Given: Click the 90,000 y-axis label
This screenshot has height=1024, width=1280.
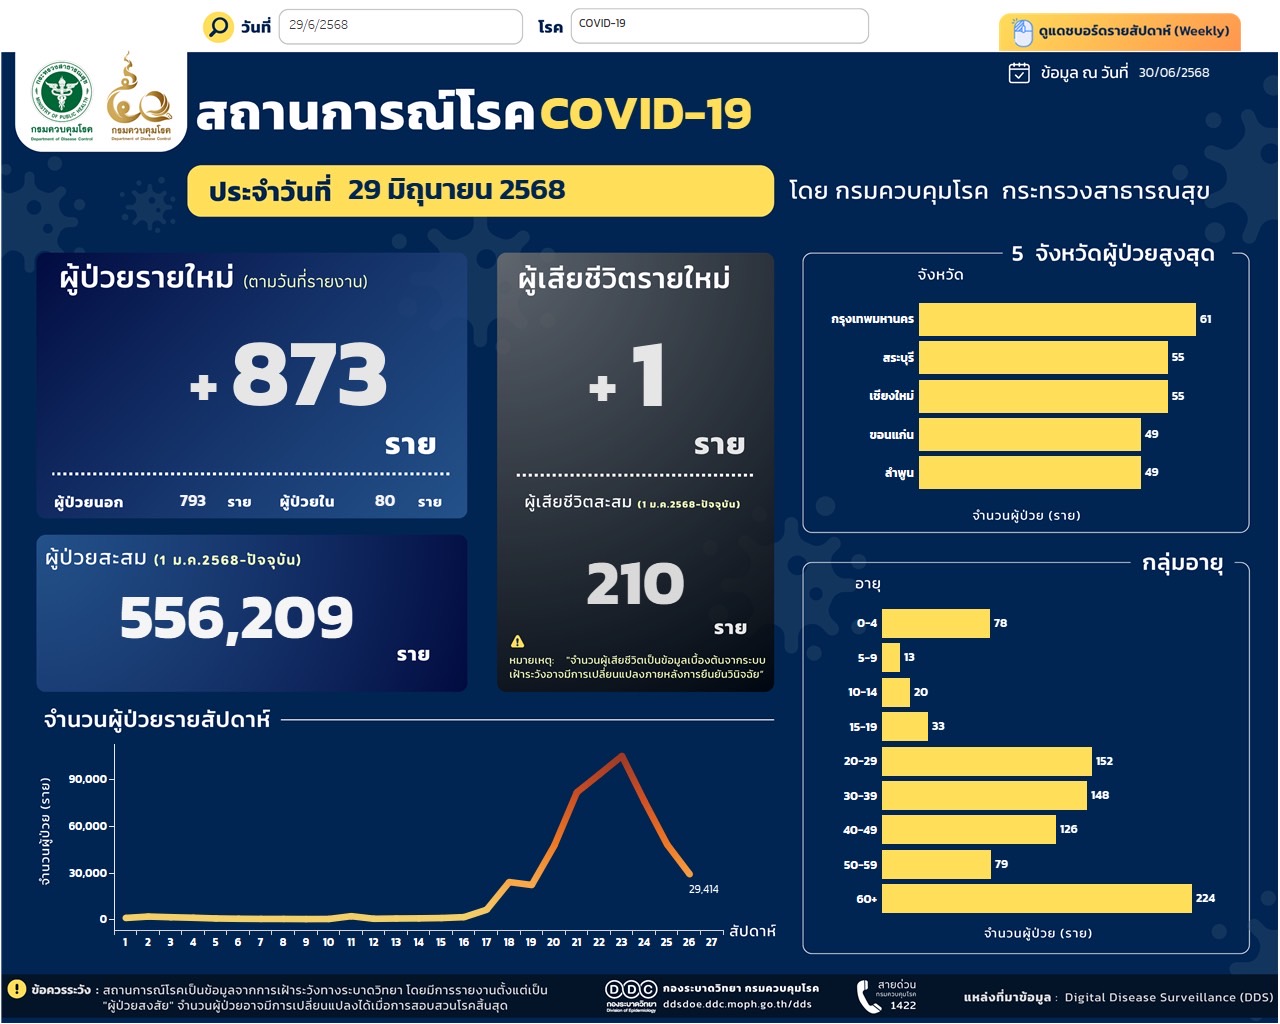Looking at the screenshot, I should [x=88, y=779].
